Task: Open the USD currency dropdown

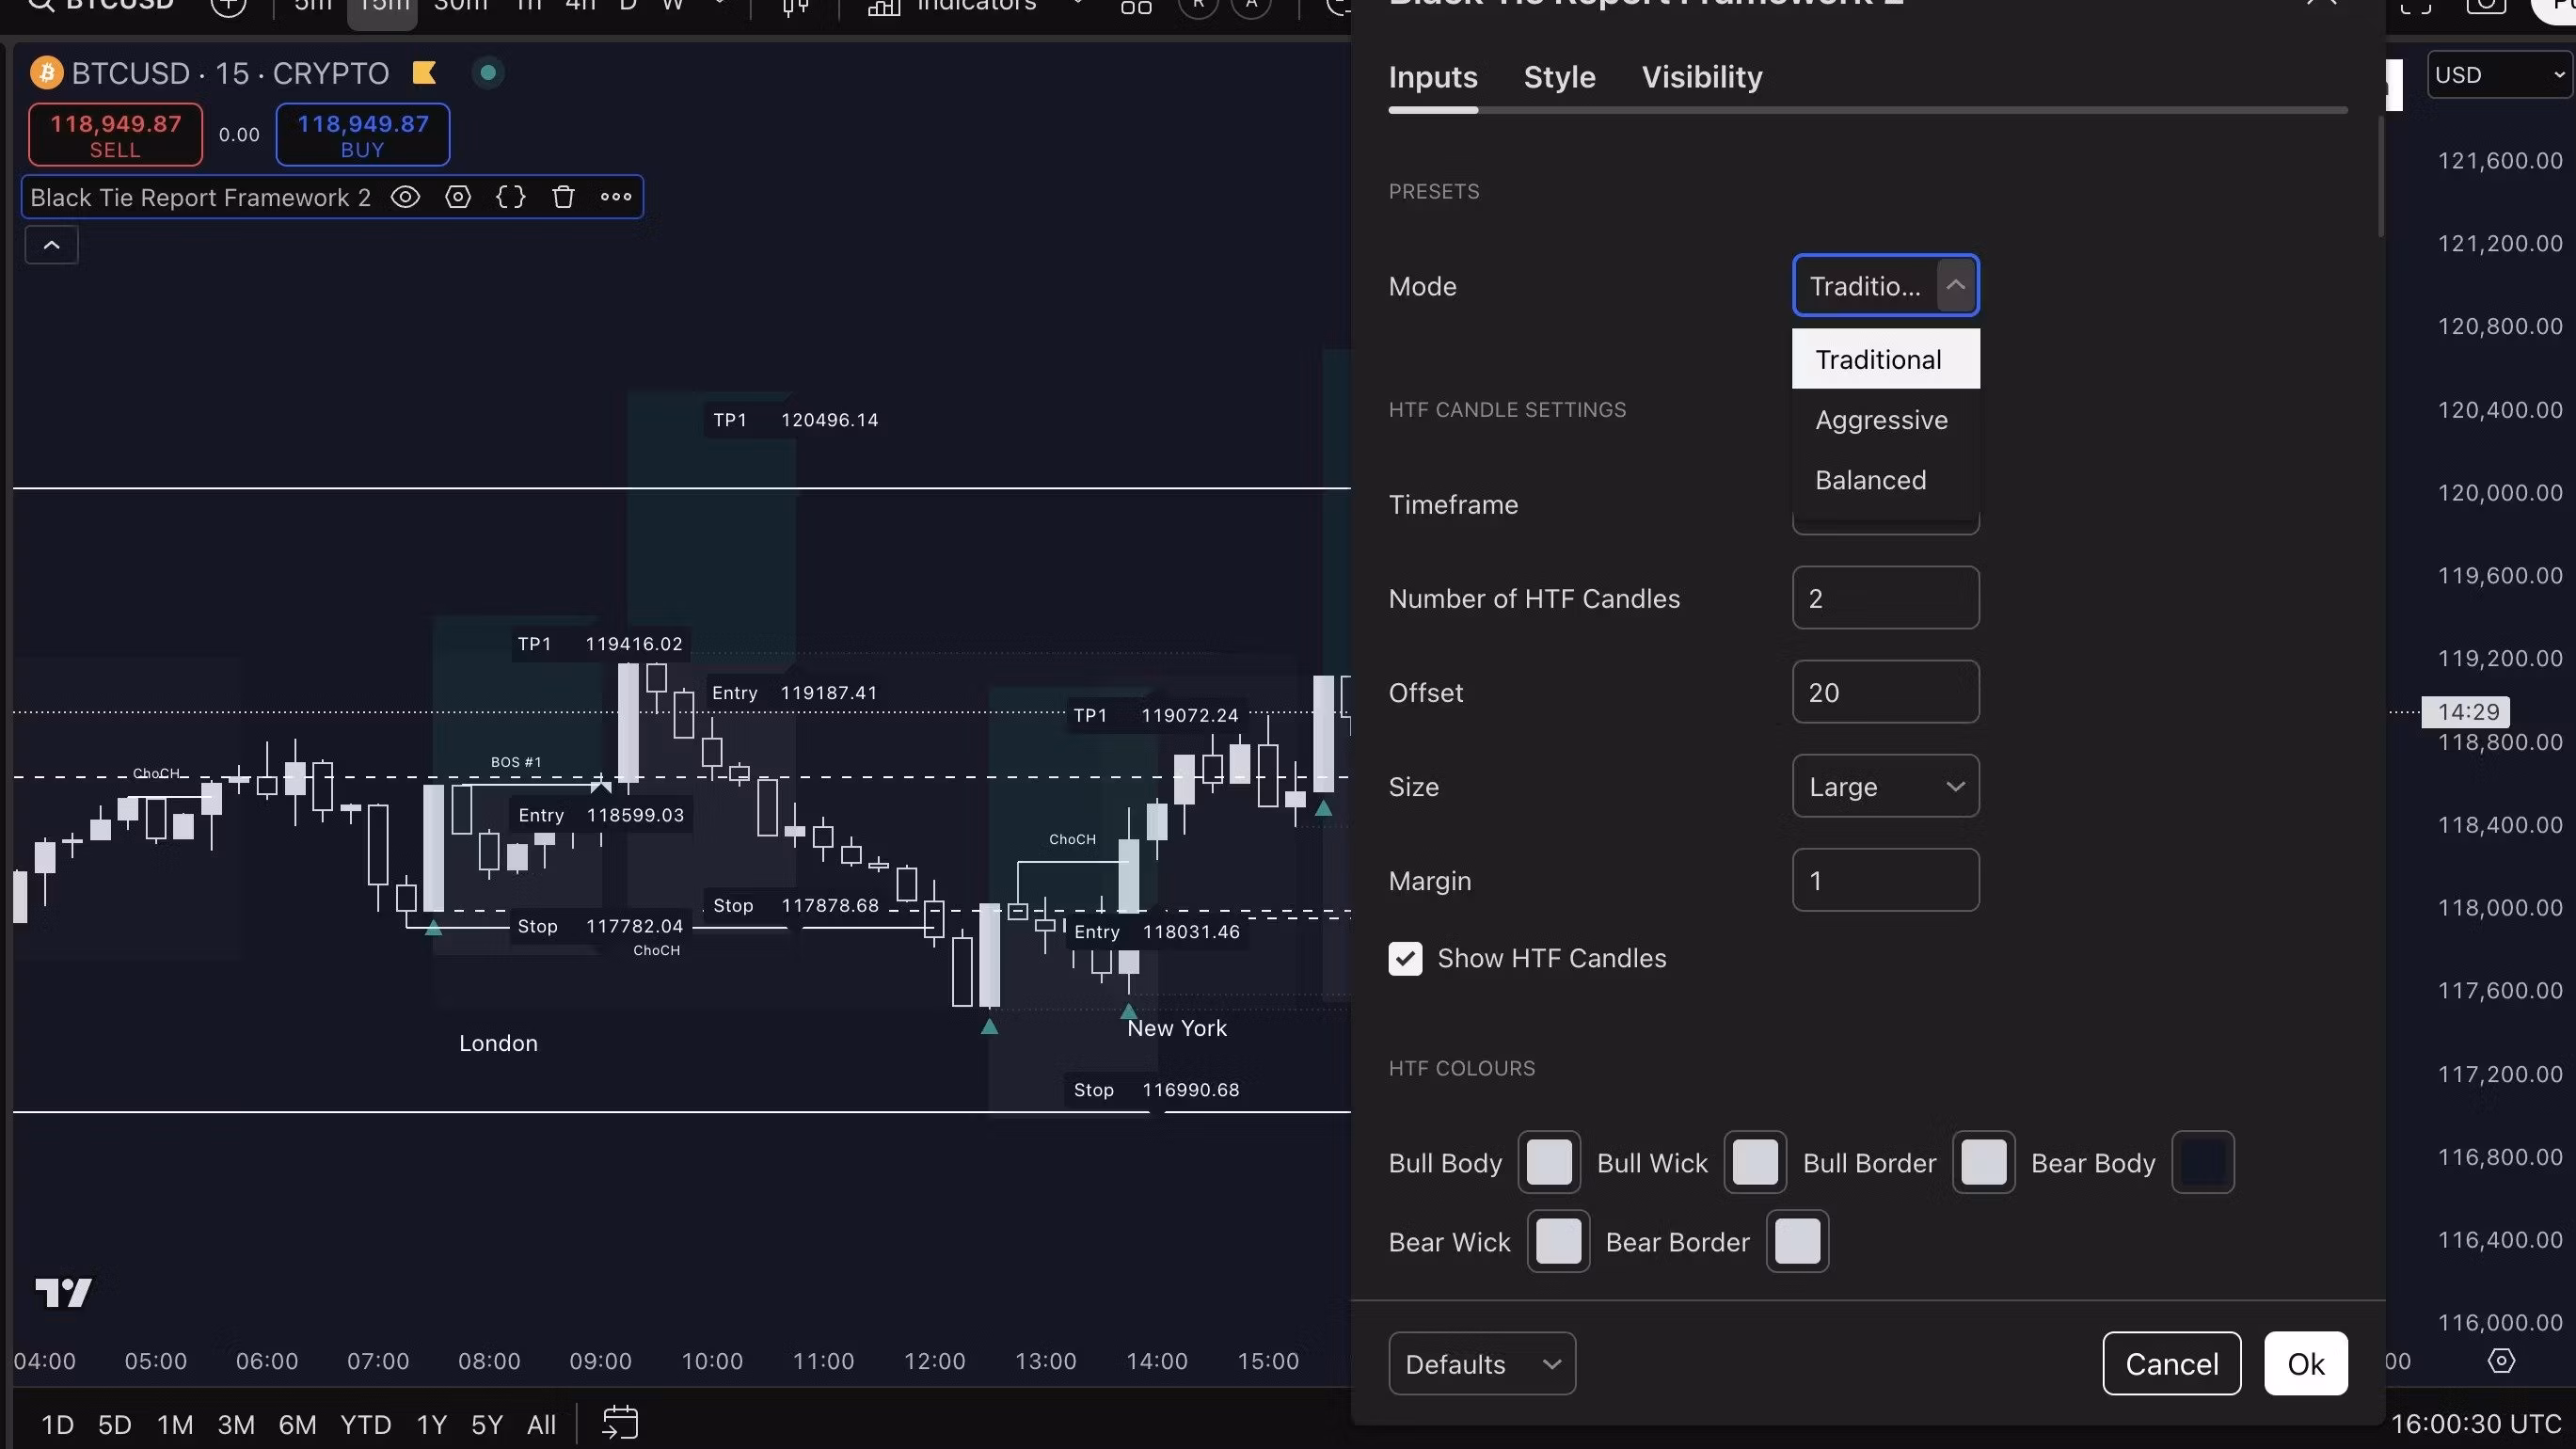Action: [x=2498, y=75]
